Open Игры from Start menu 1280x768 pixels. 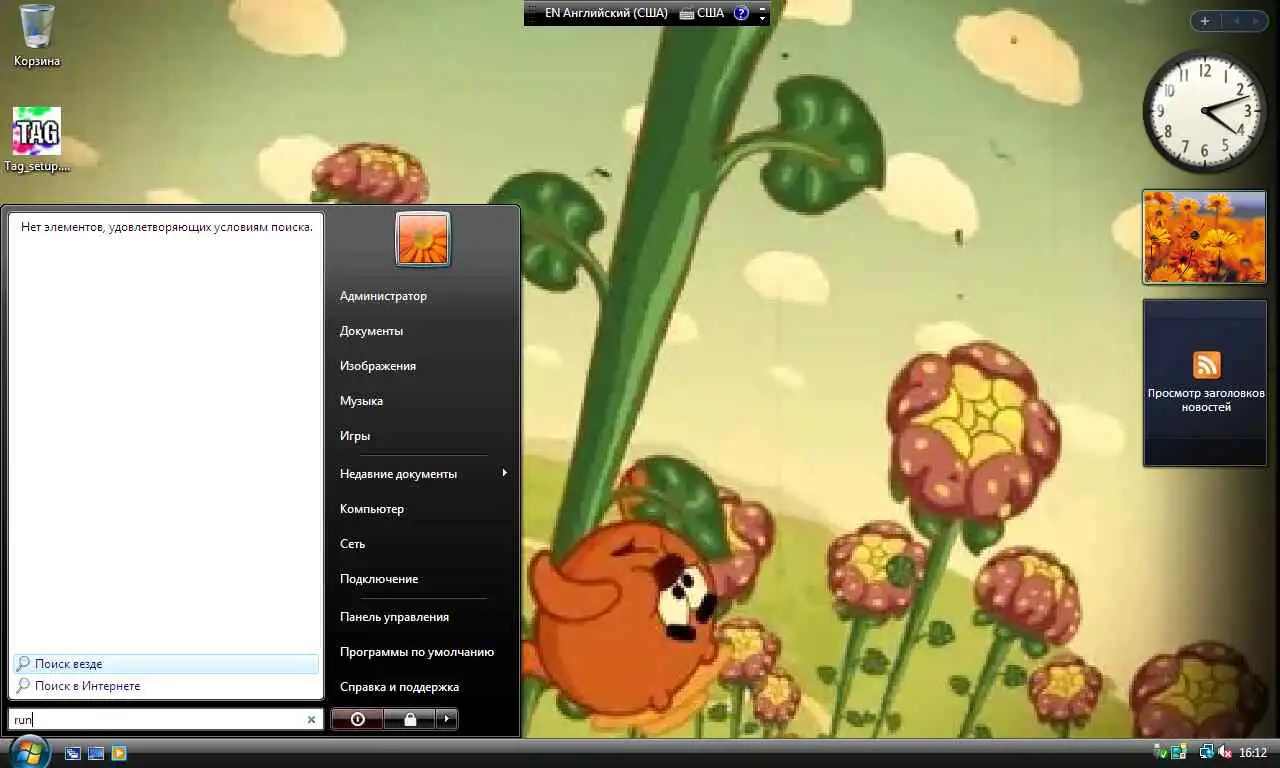pos(355,436)
